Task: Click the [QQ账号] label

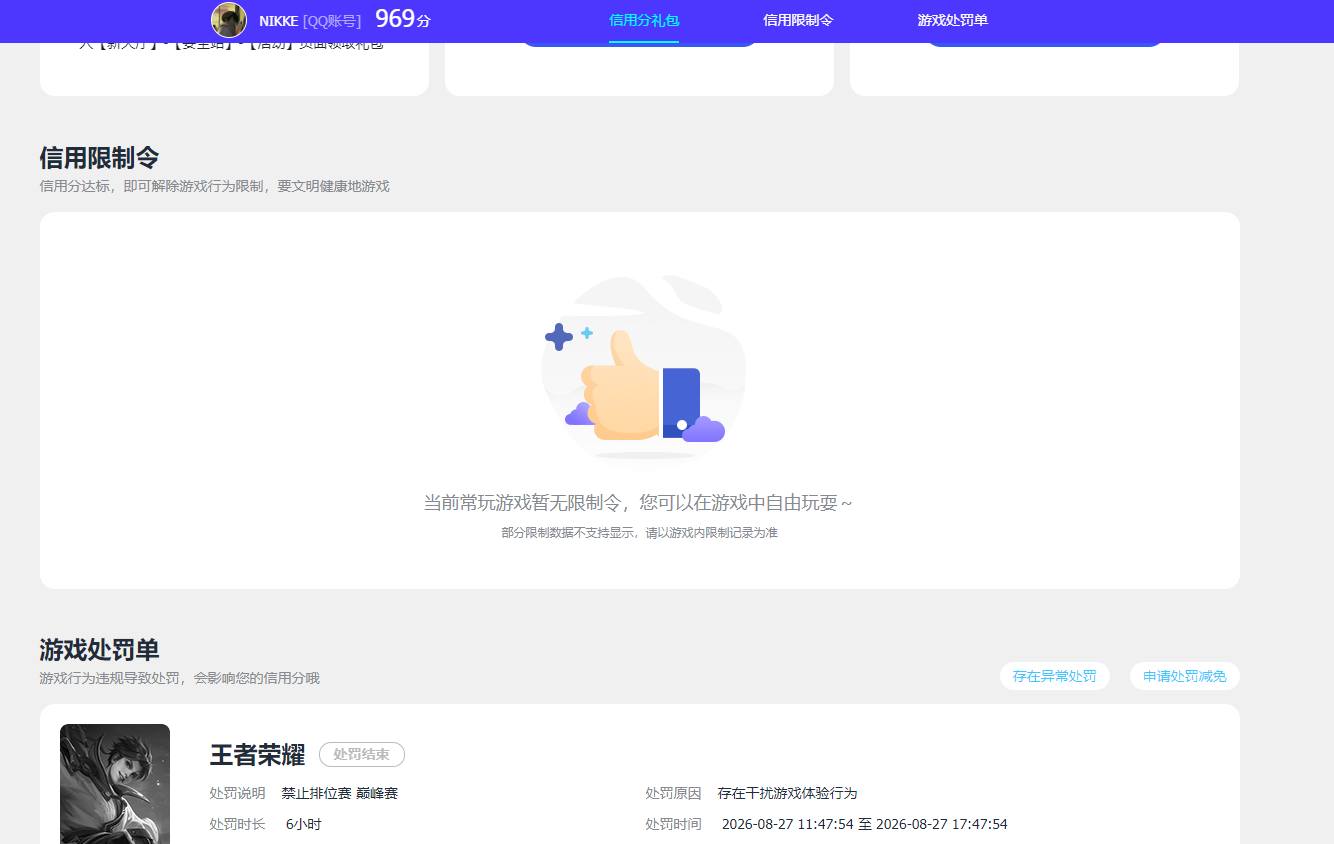Action: coord(332,21)
